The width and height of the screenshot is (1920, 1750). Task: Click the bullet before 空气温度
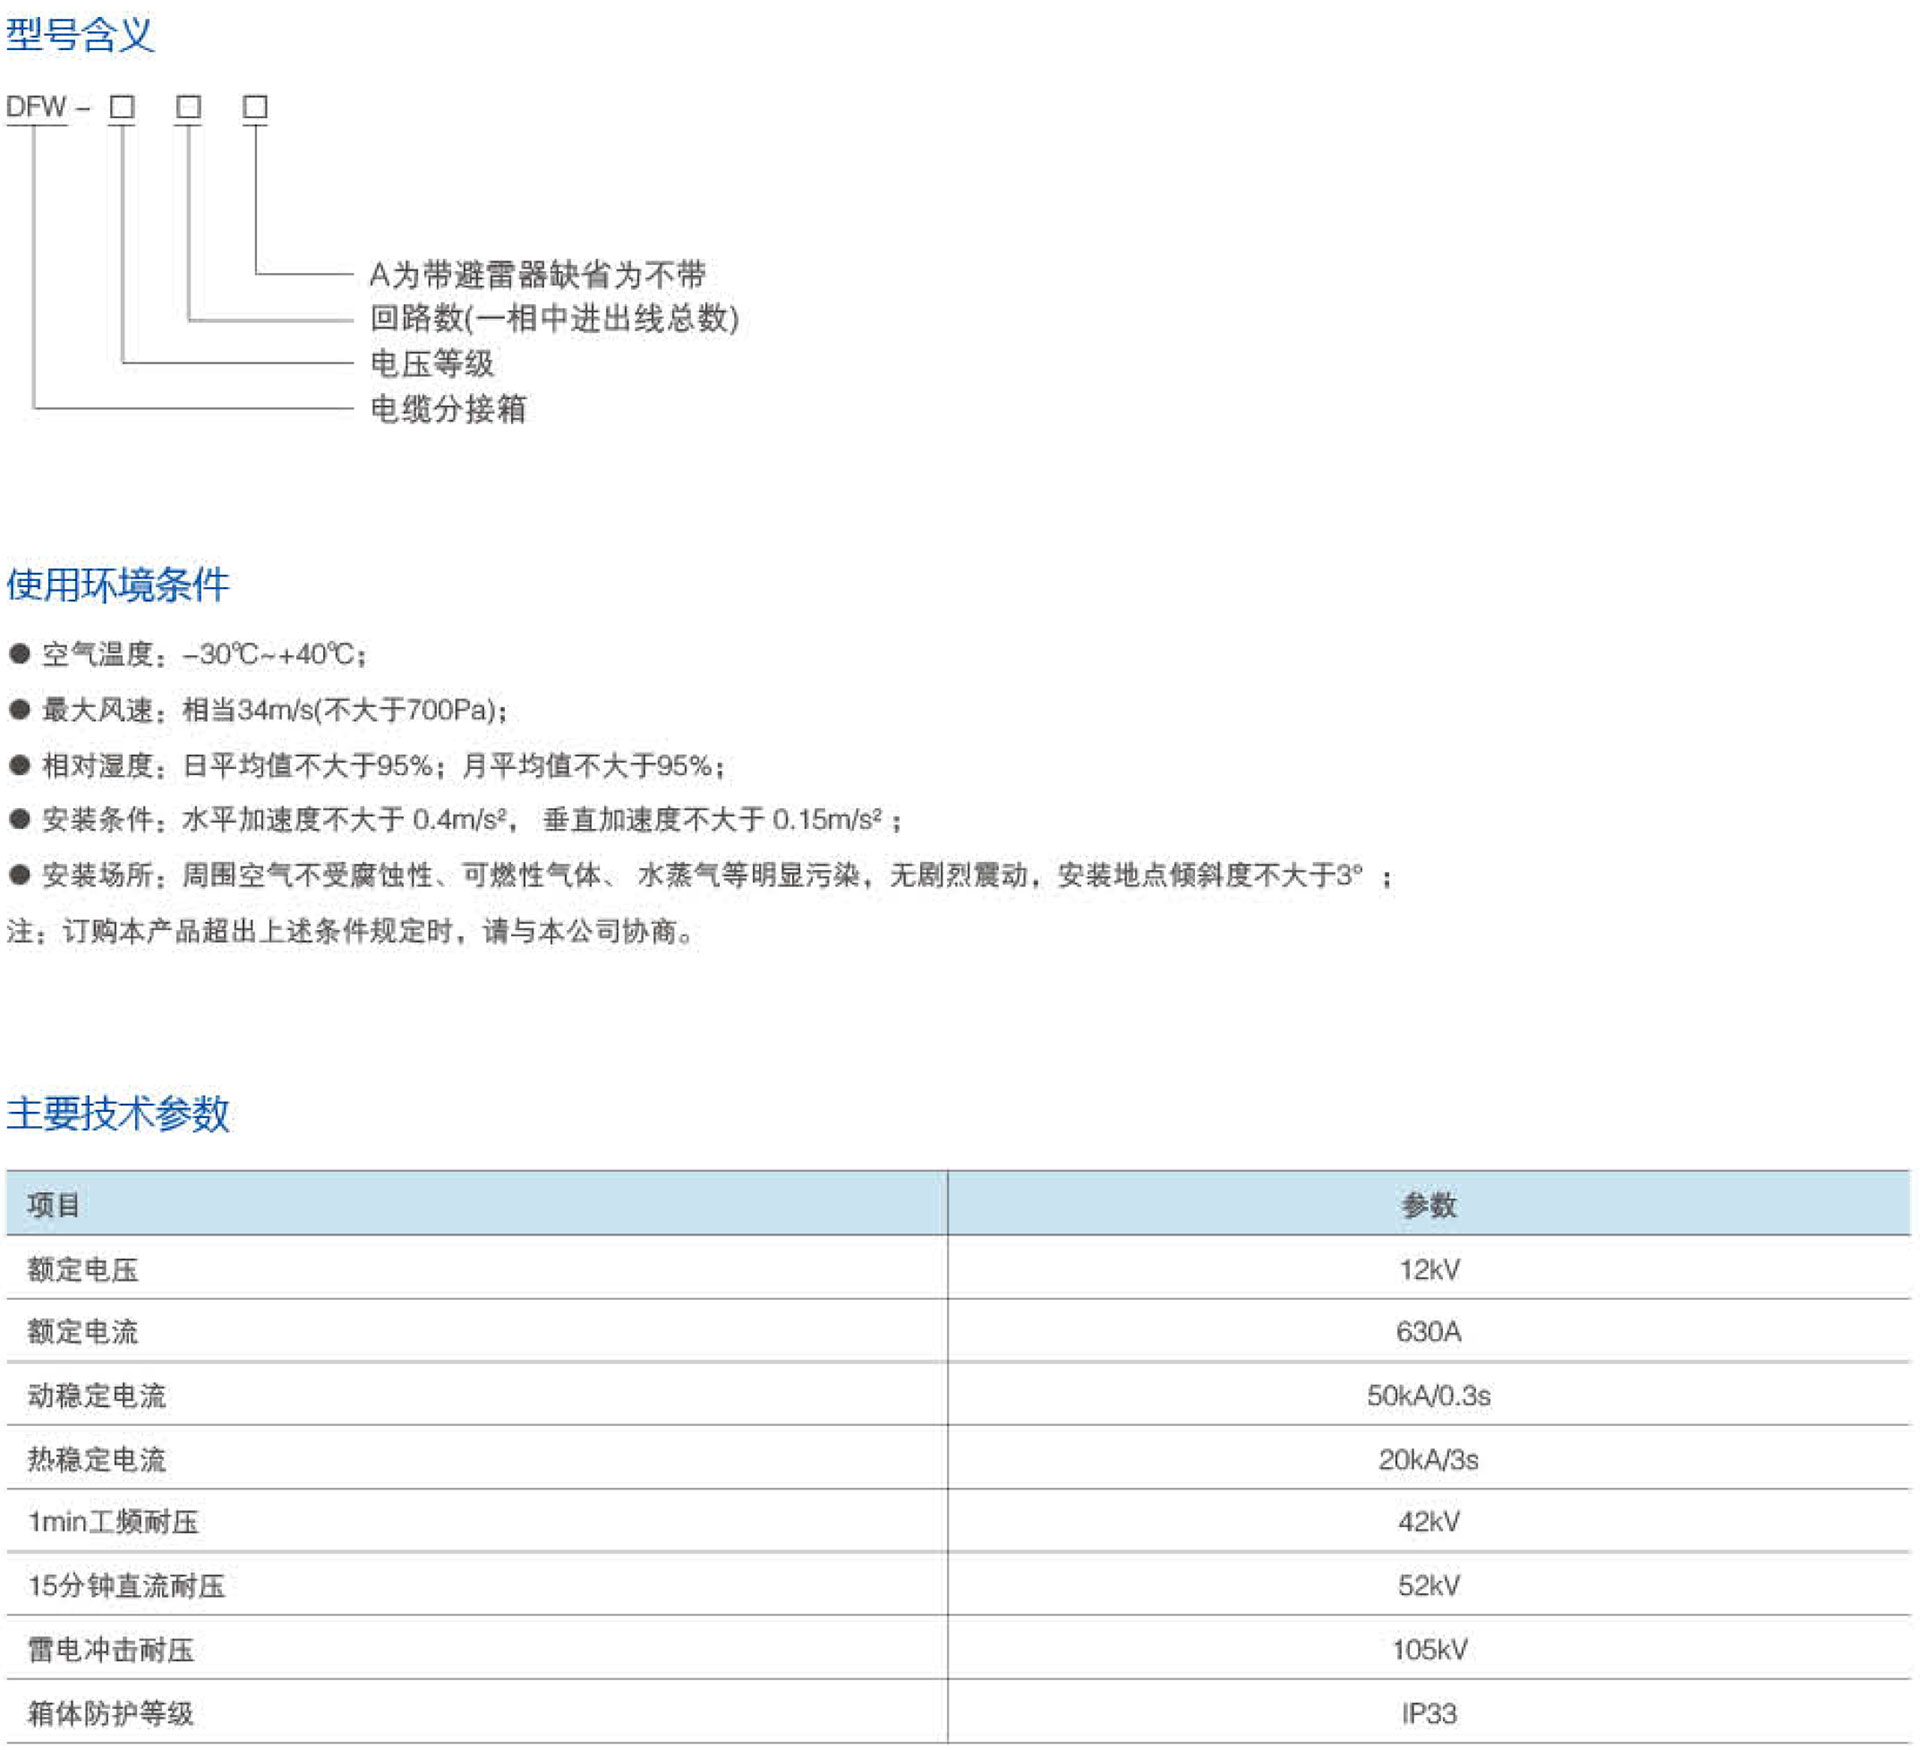tap(19, 654)
